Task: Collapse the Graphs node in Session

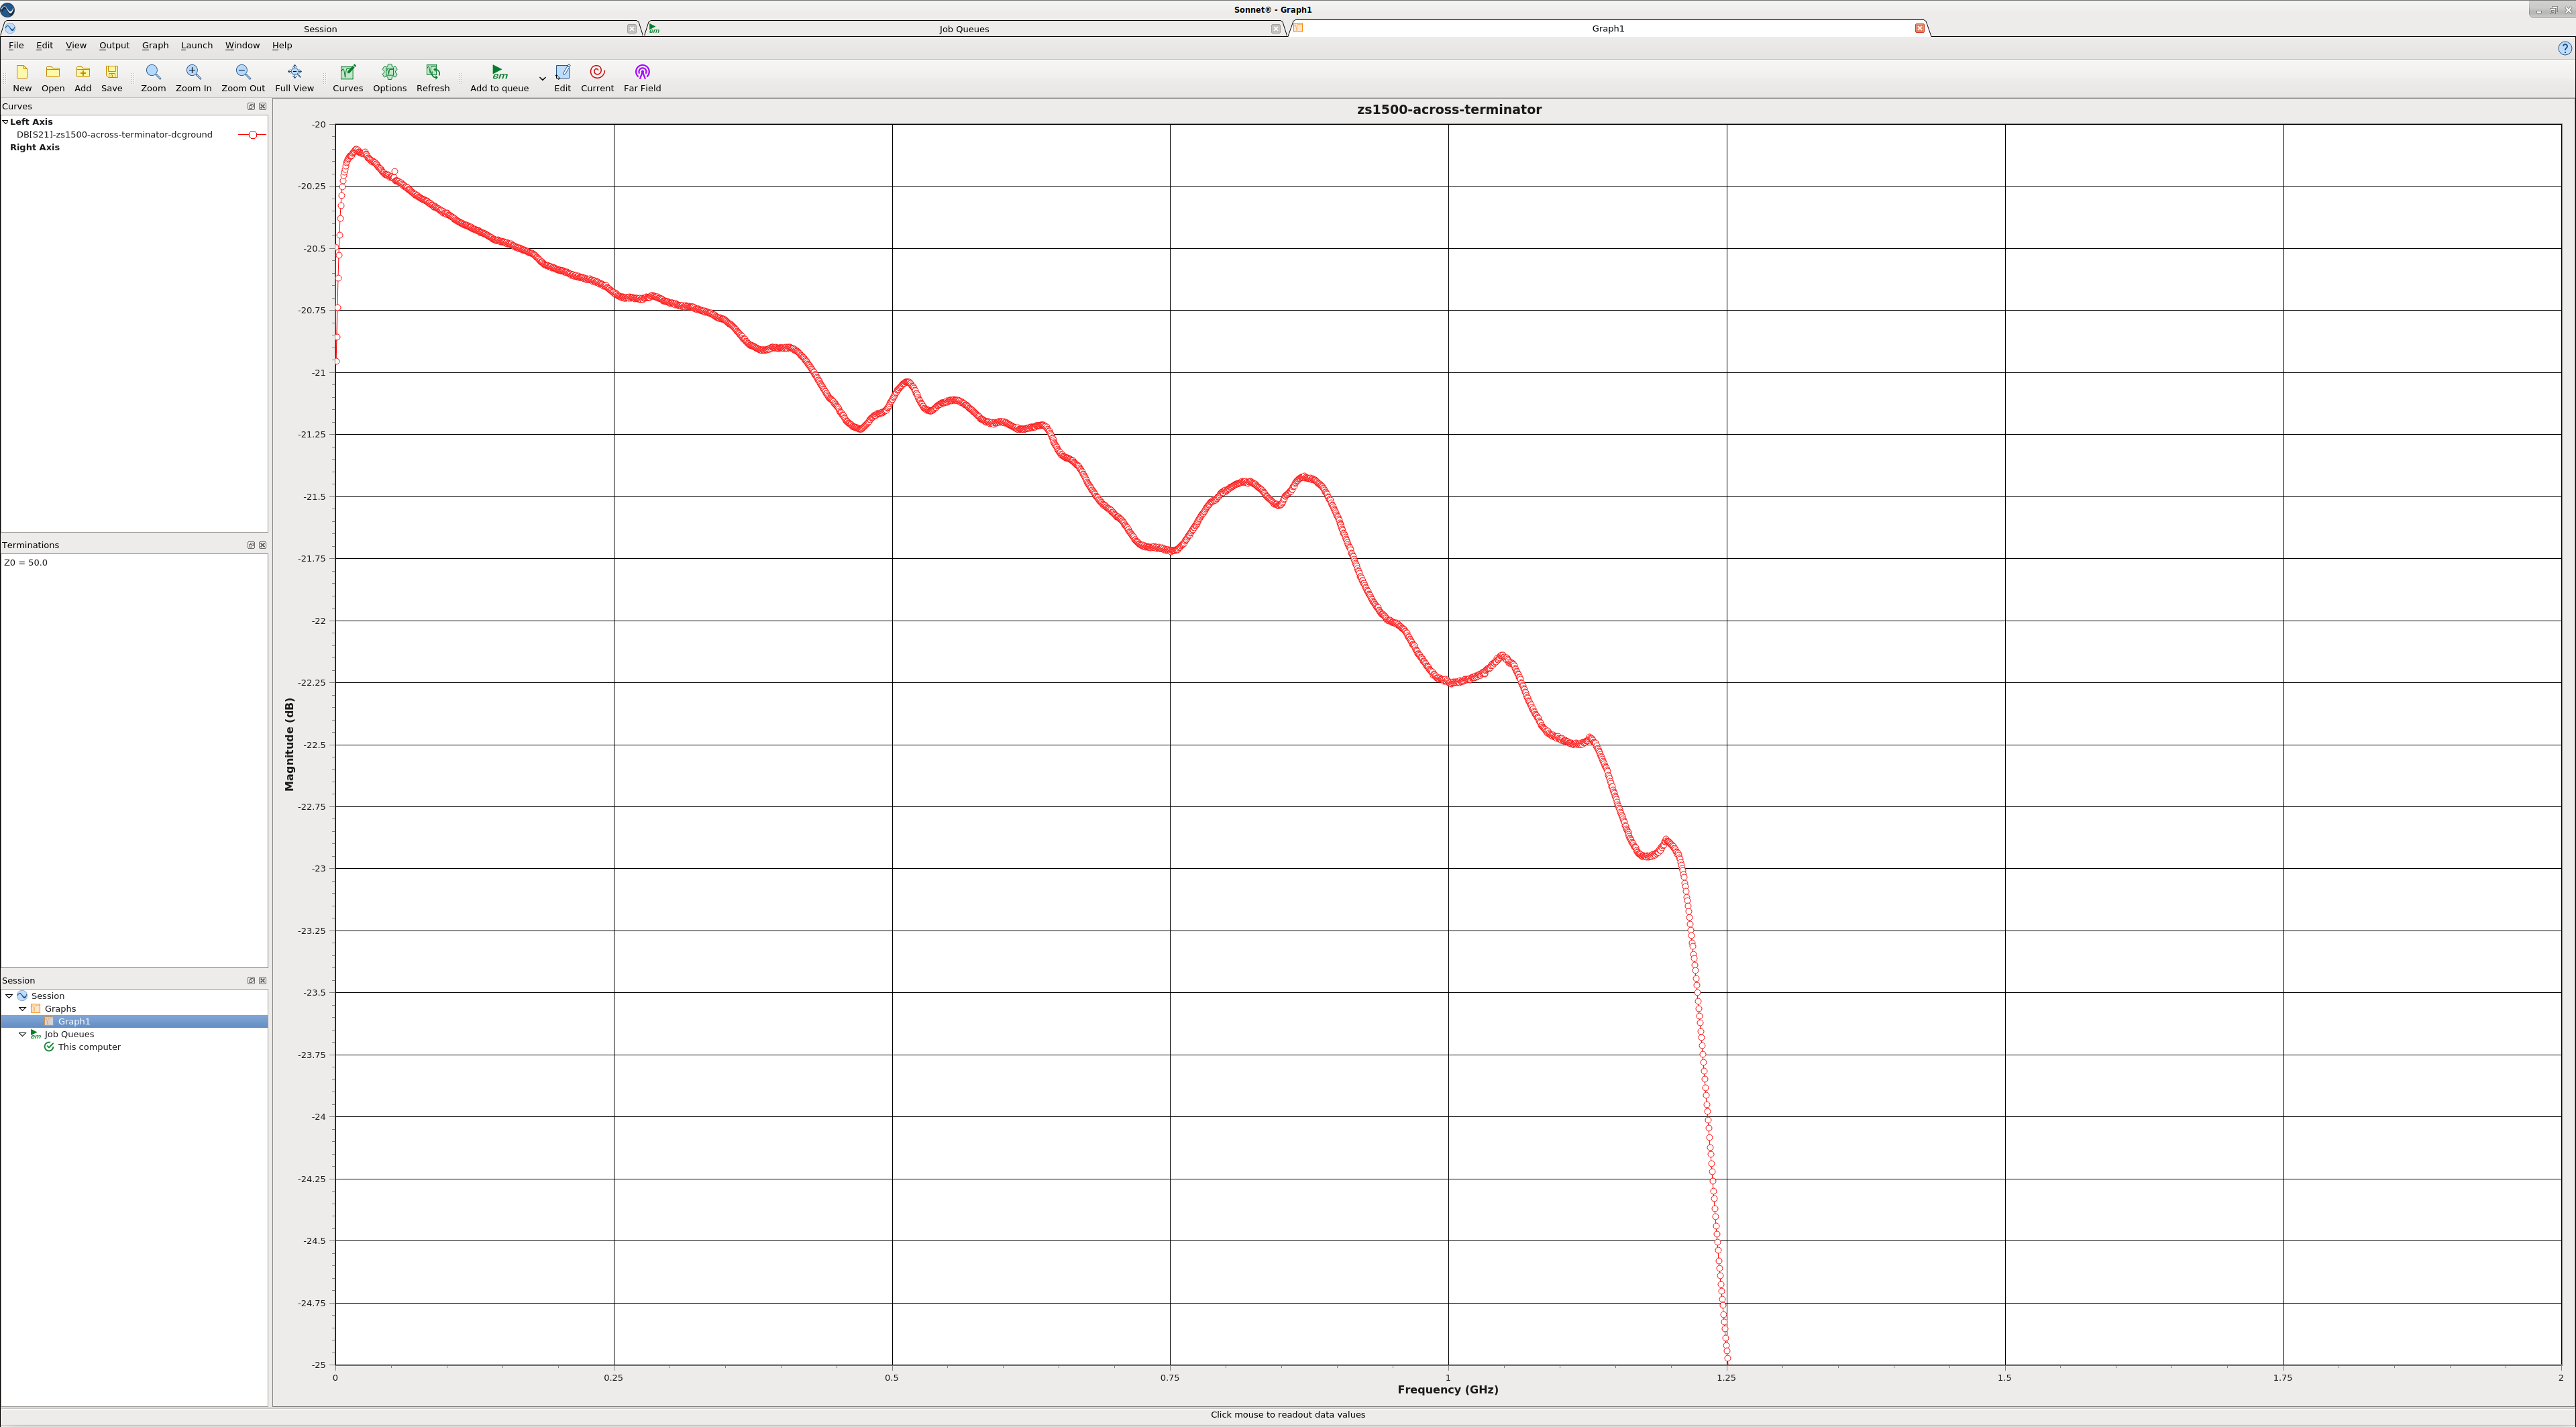Action: tap(23, 1009)
